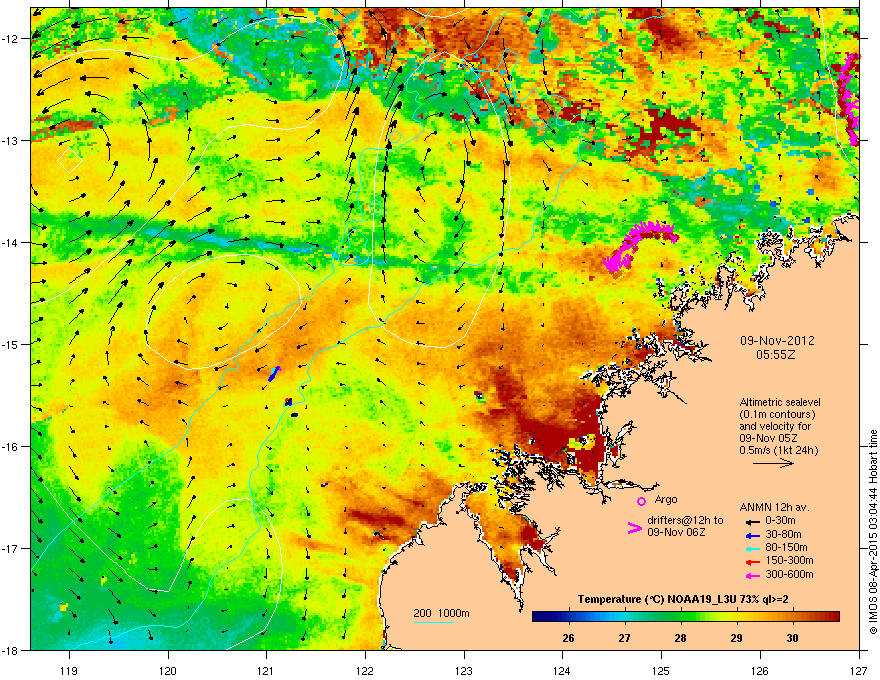Screen dimensions: 880x680
Task: Click the white diamond marker near 119°E
Action: tap(70, 160)
